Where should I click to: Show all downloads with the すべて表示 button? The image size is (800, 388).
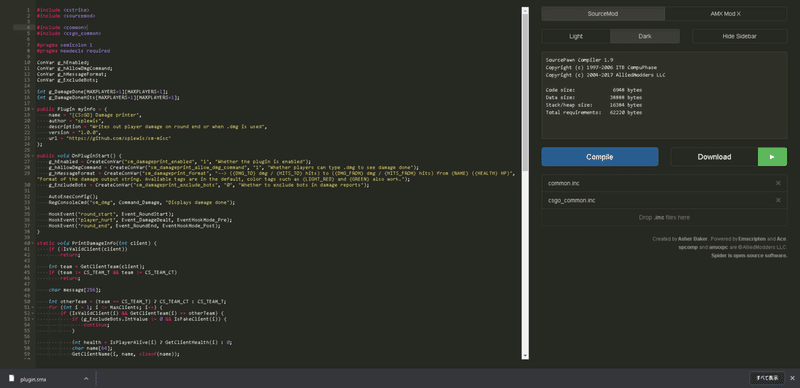coord(767,378)
